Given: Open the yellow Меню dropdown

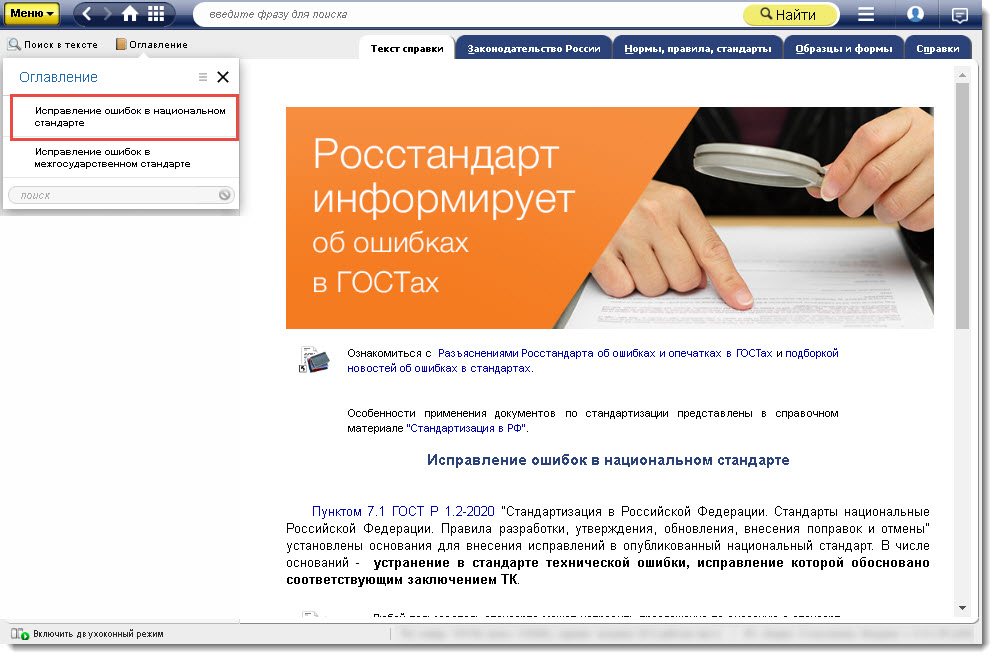Looking at the screenshot, I should click(x=32, y=13).
